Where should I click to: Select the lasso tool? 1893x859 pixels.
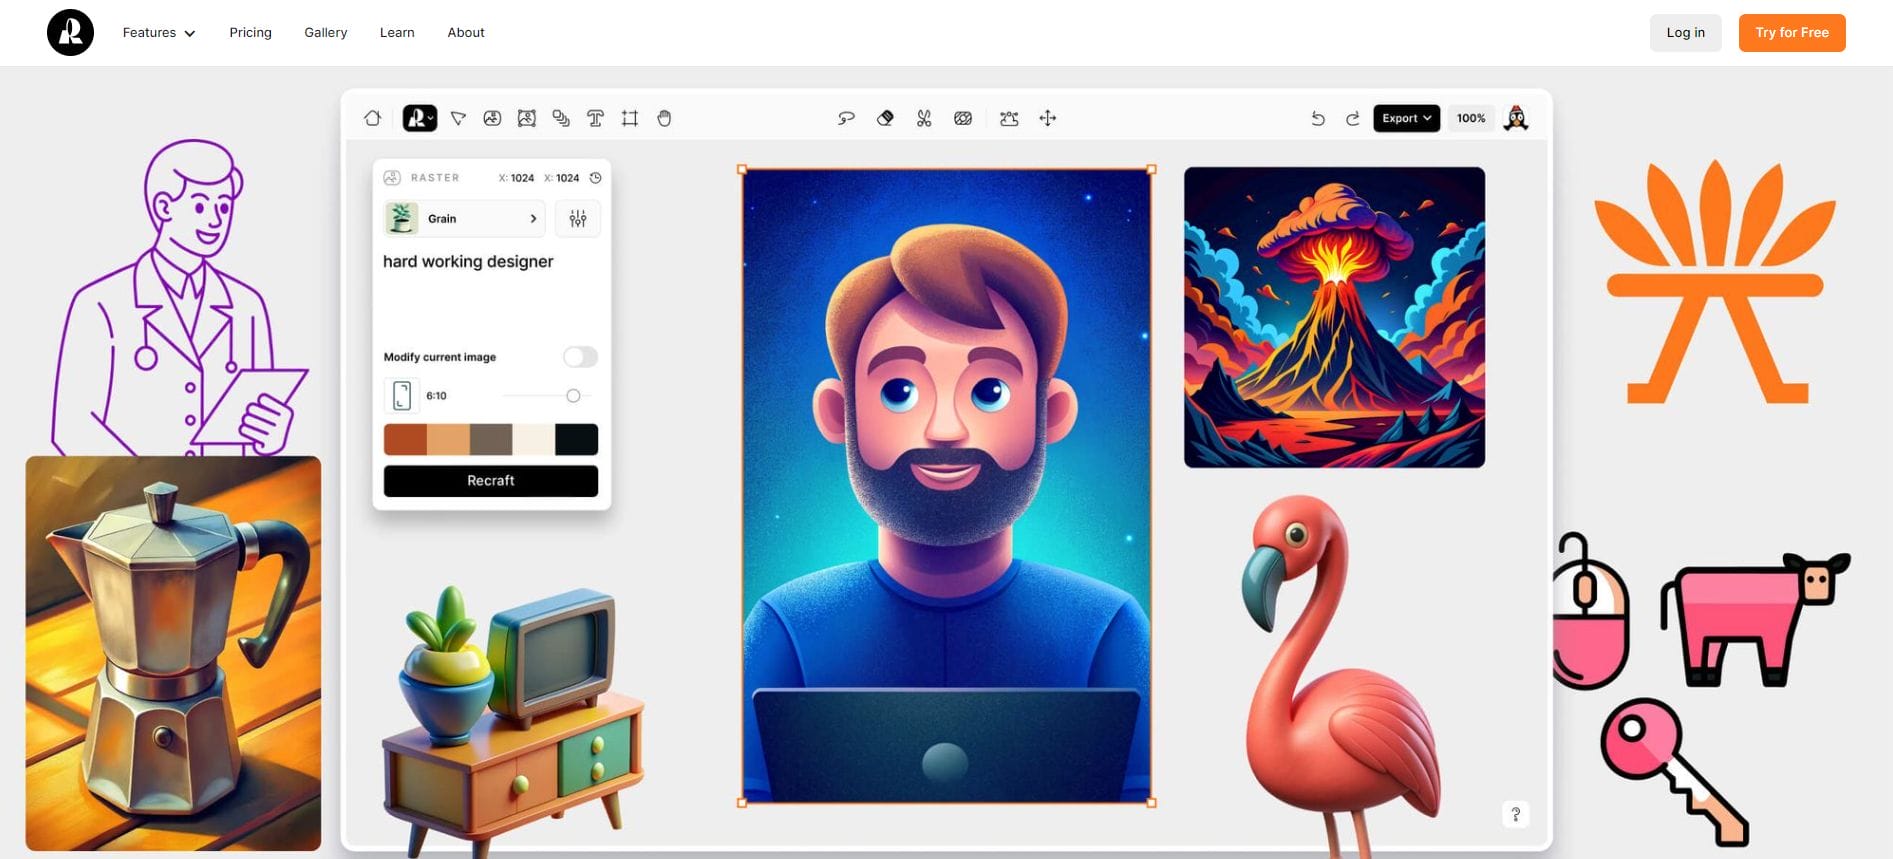[x=846, y=118]
